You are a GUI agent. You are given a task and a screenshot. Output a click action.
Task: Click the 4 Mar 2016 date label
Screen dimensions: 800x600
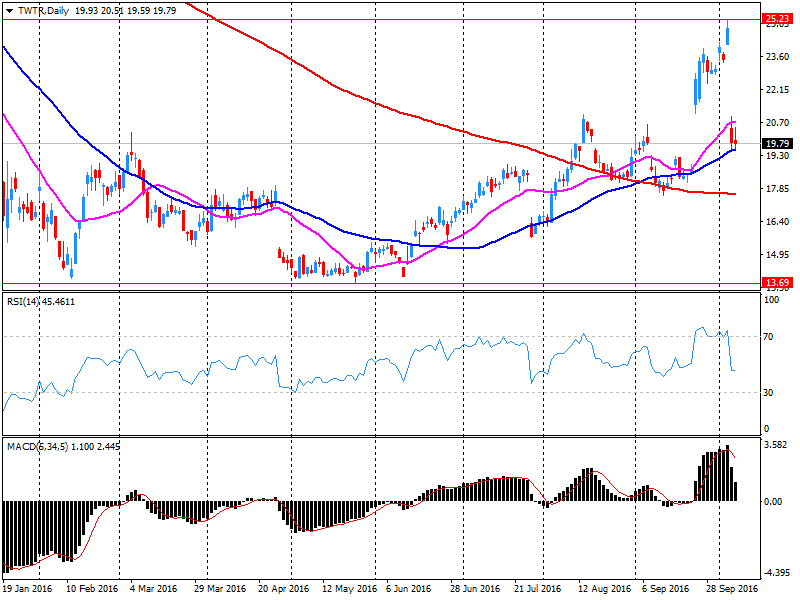coord(154,588)
